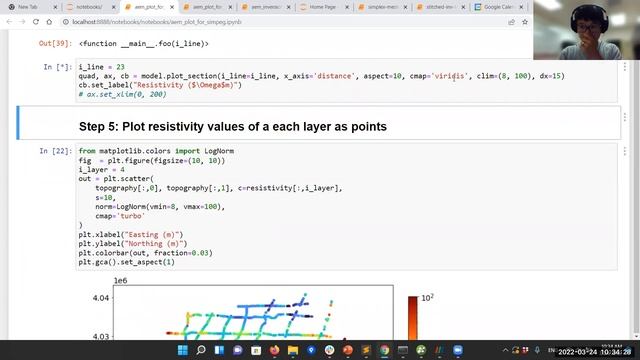View site information icon in address bar
Viewport: 640px width, 360px height.
point(65,22)
